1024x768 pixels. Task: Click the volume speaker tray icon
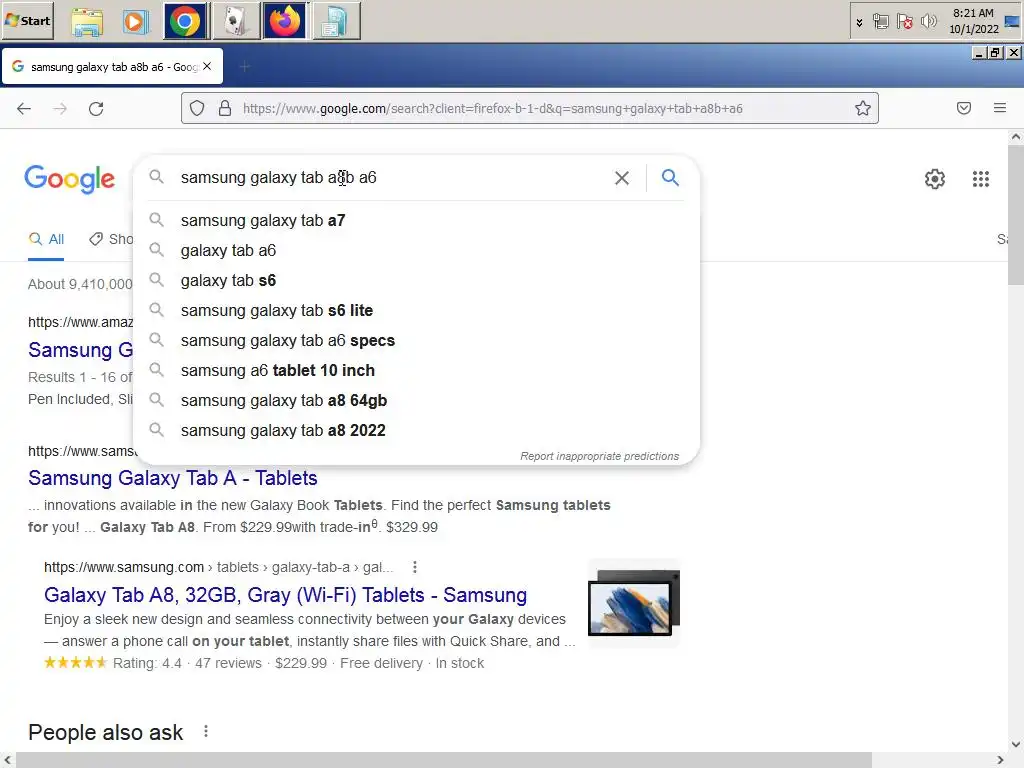[928, 22]
